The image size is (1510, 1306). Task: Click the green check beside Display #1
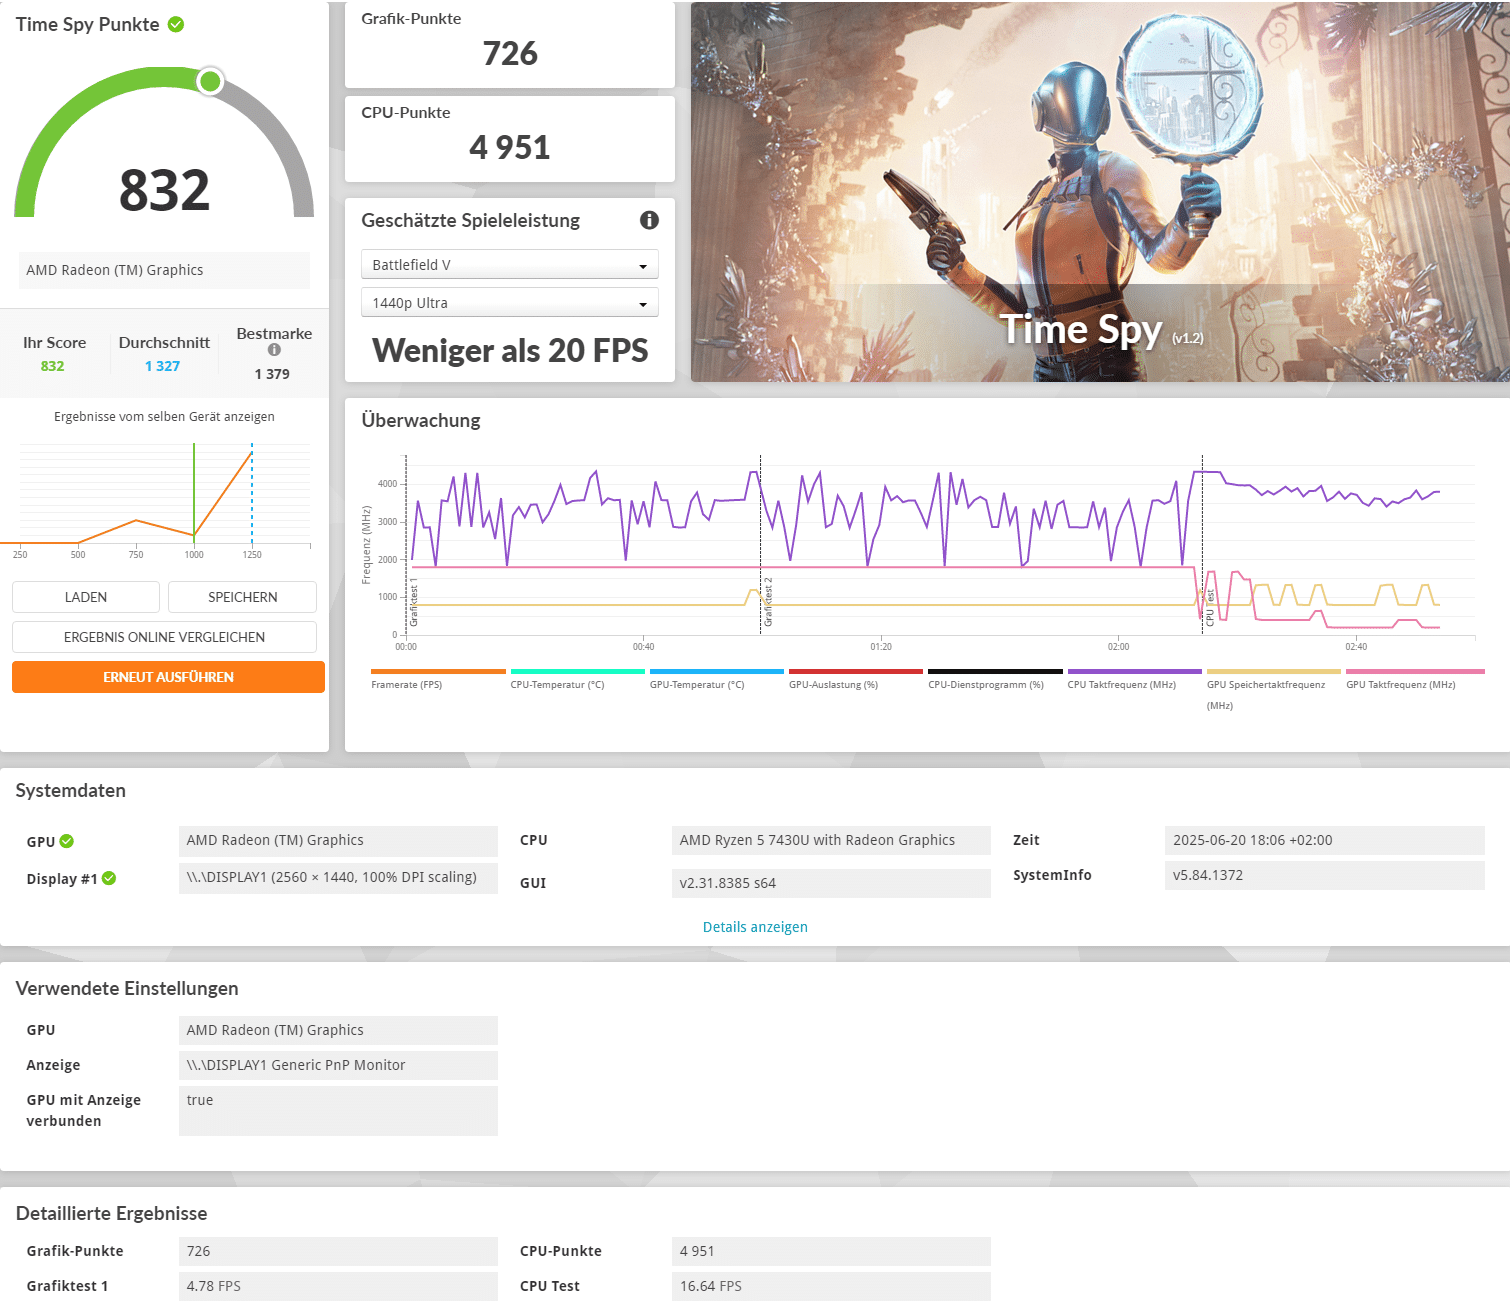coord(109,878)
